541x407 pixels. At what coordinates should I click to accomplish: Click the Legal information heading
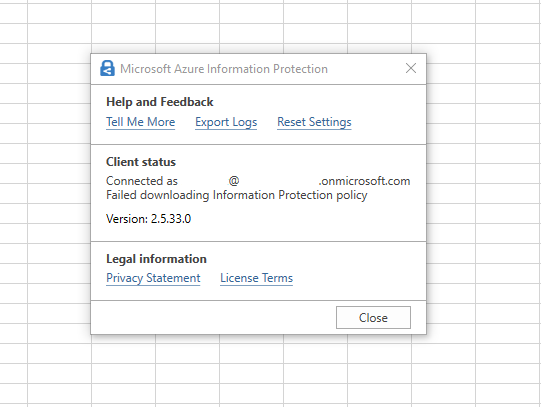click(156, 259)
